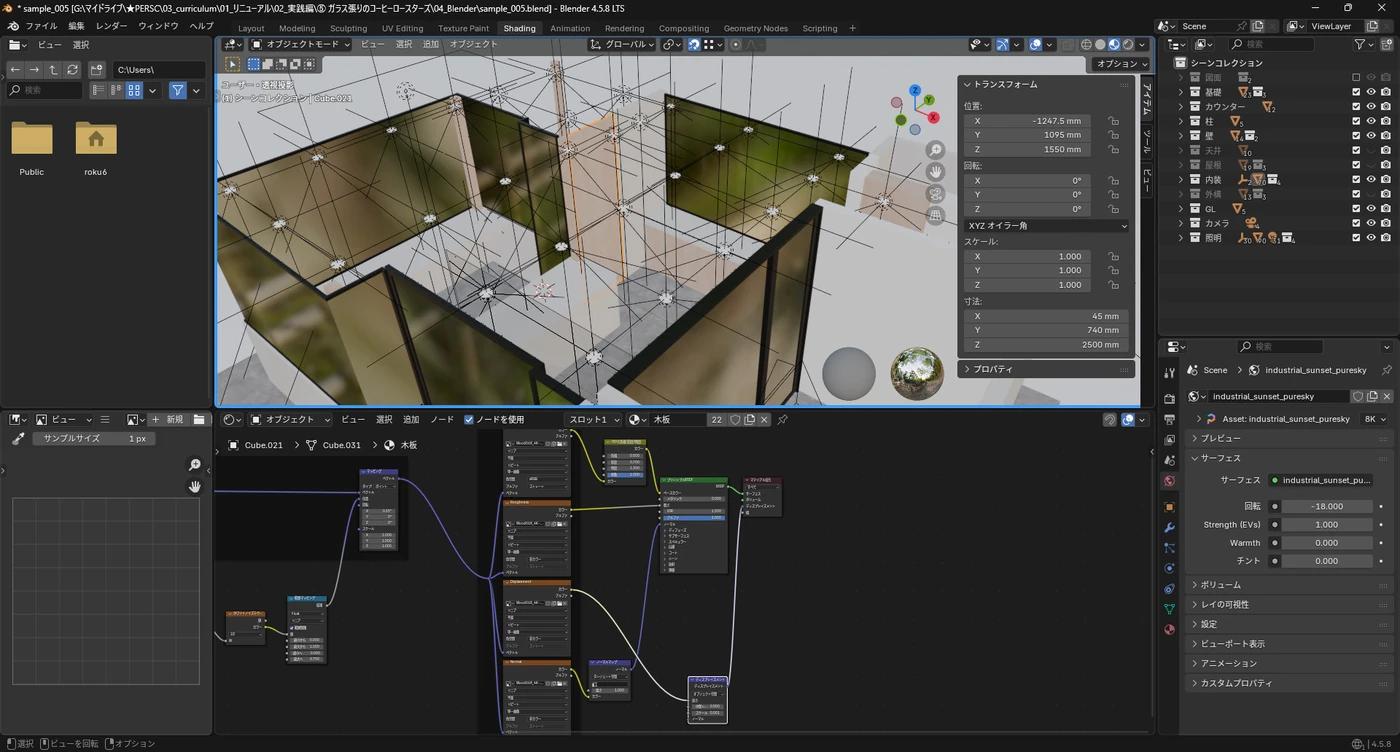Toggle viewport gizmo display button
The image size is (1400, 752).
(1002, 44)
